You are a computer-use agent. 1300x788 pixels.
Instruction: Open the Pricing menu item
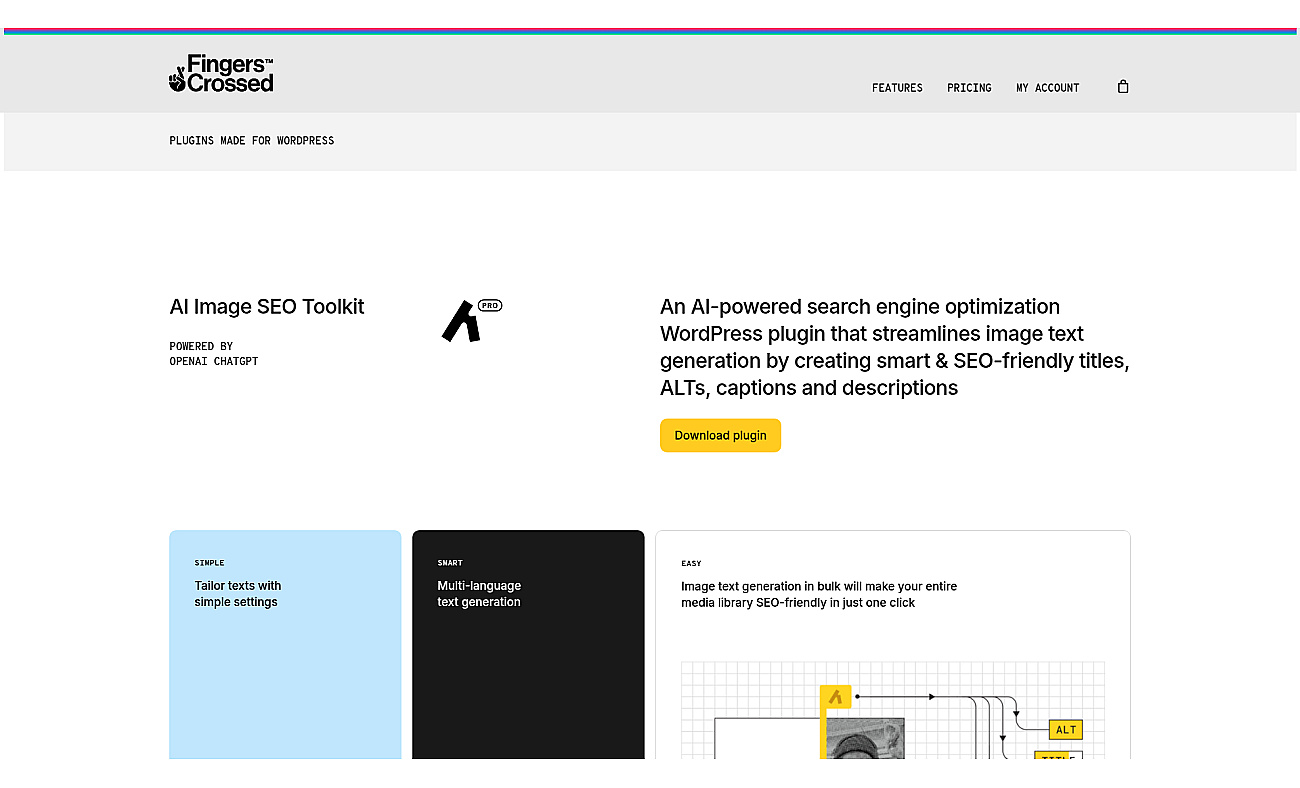pos(969,88)
